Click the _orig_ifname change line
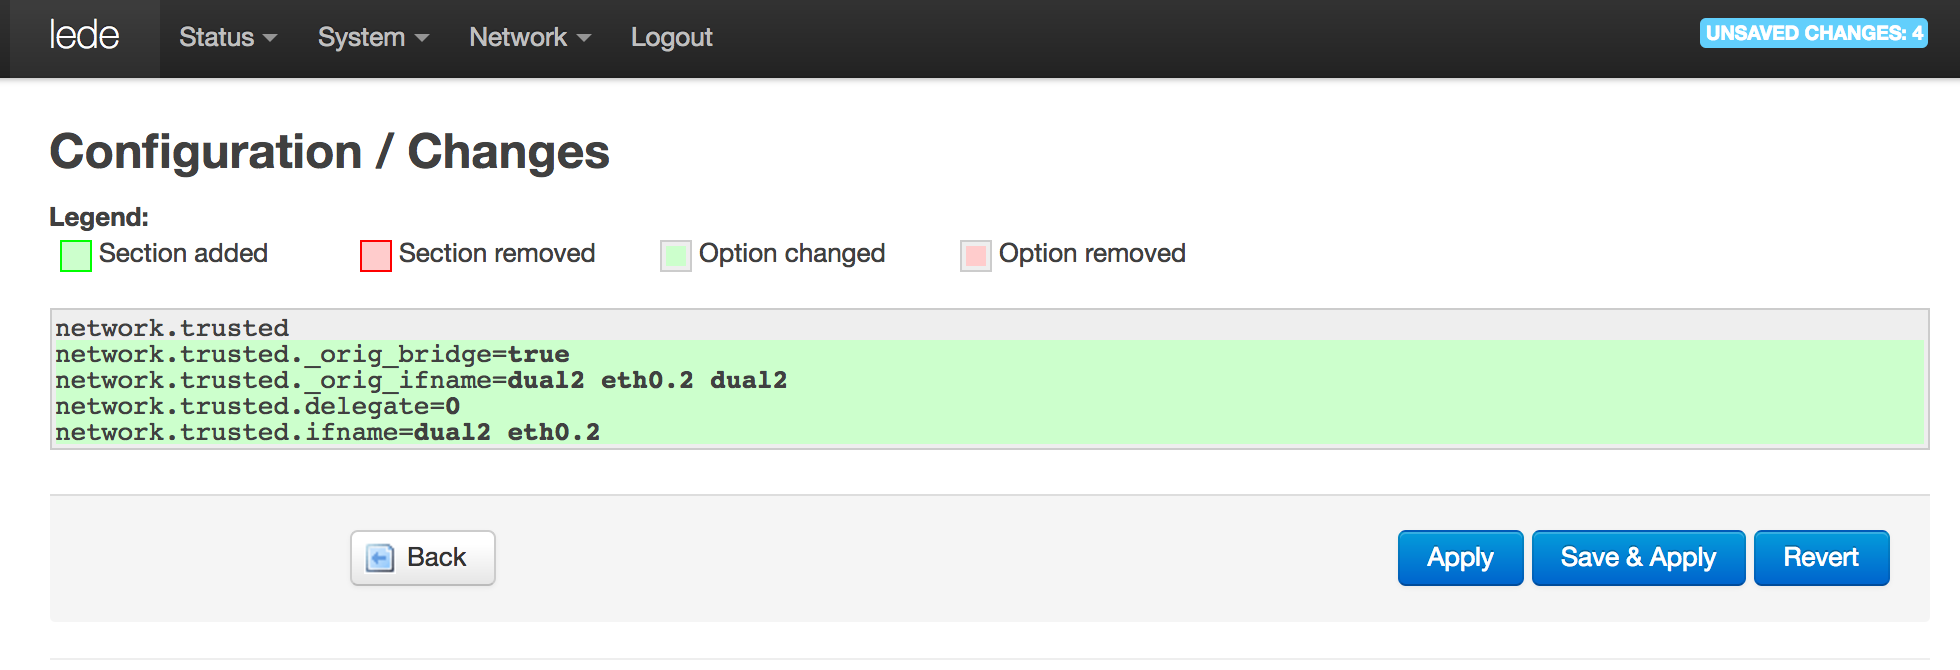Image resolution: width=1960 pixels, height=670 pixels. tap(989, 380)
